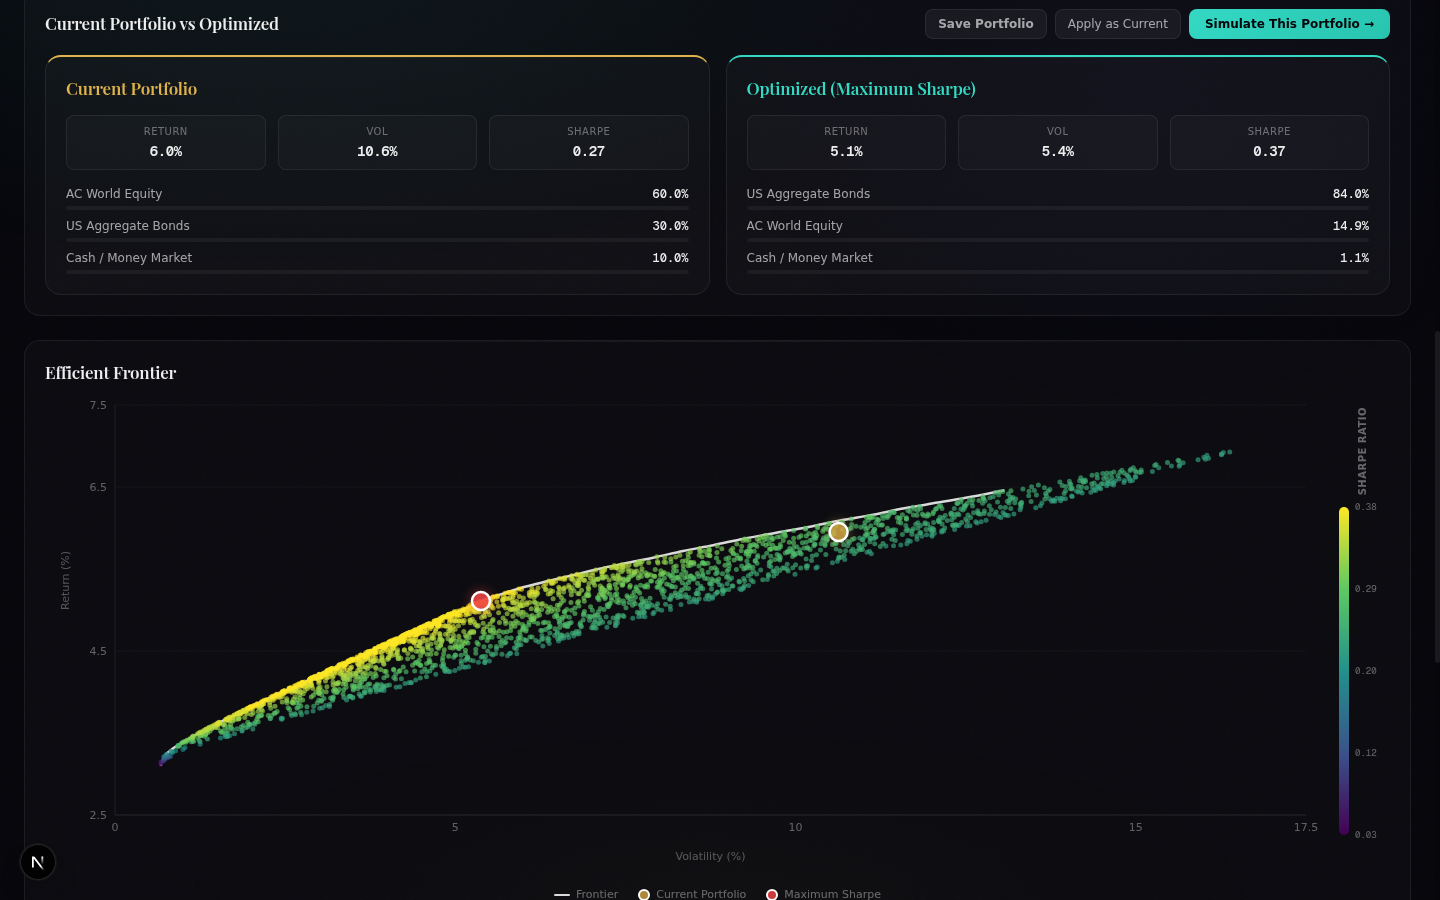Click Optimized (Maximum Sharpe) heading
The height and width of the screenshot is (900, 1440).
[x=861, y=89]
